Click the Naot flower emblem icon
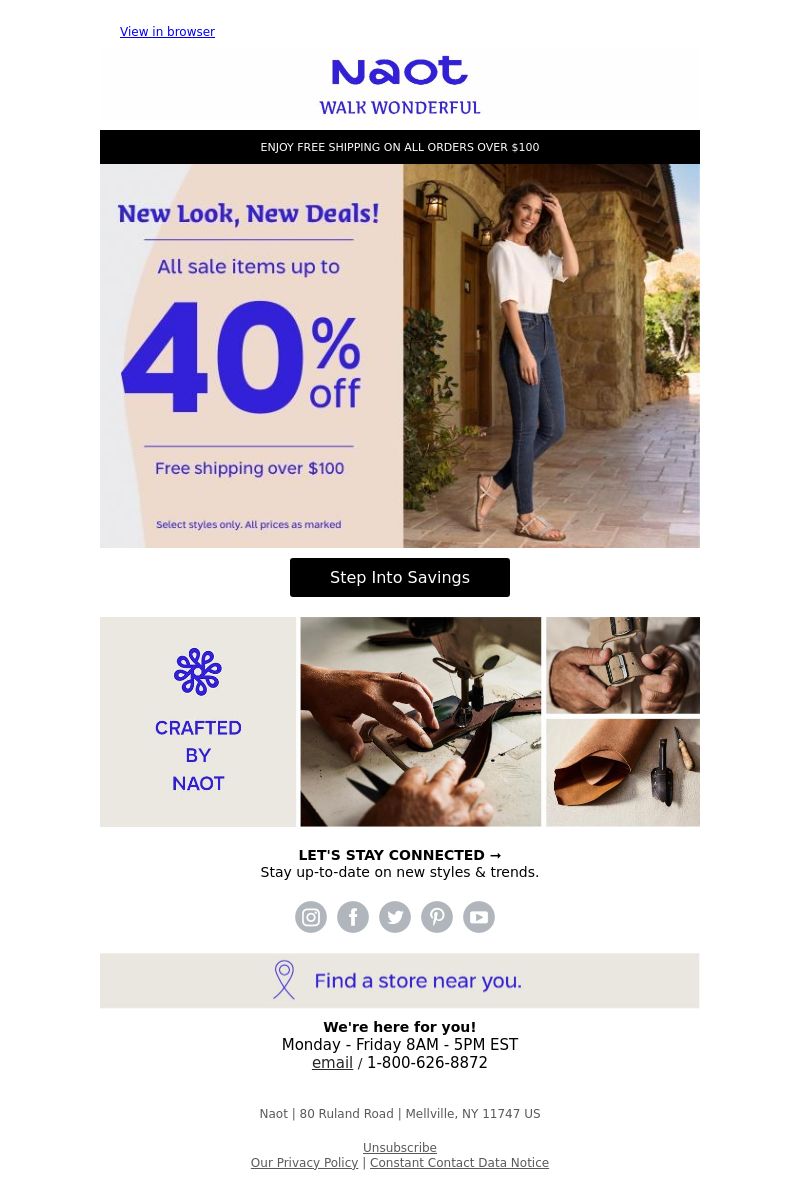The width and height of the screenshot is (800, 1180). (198, 671)
